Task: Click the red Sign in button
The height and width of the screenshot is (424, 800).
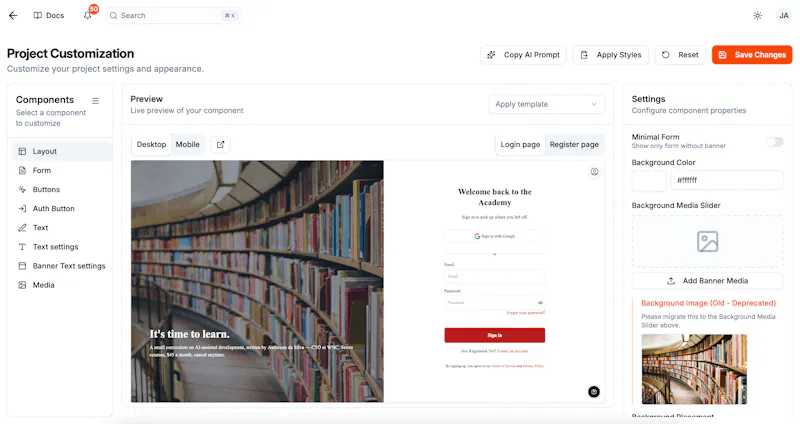Action: 494,335
